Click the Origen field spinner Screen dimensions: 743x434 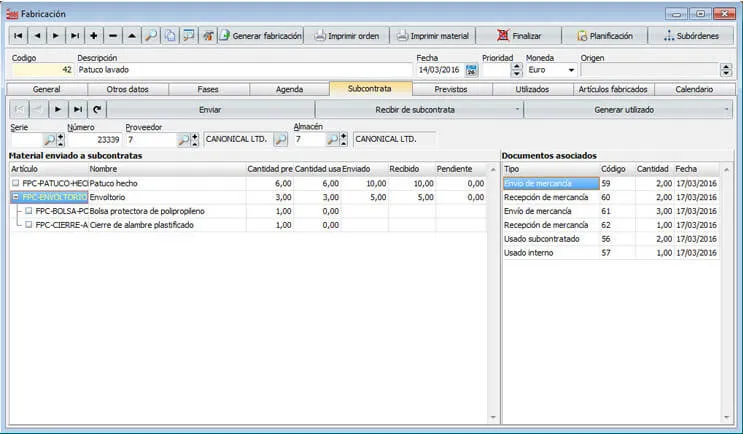click(726, 70)
